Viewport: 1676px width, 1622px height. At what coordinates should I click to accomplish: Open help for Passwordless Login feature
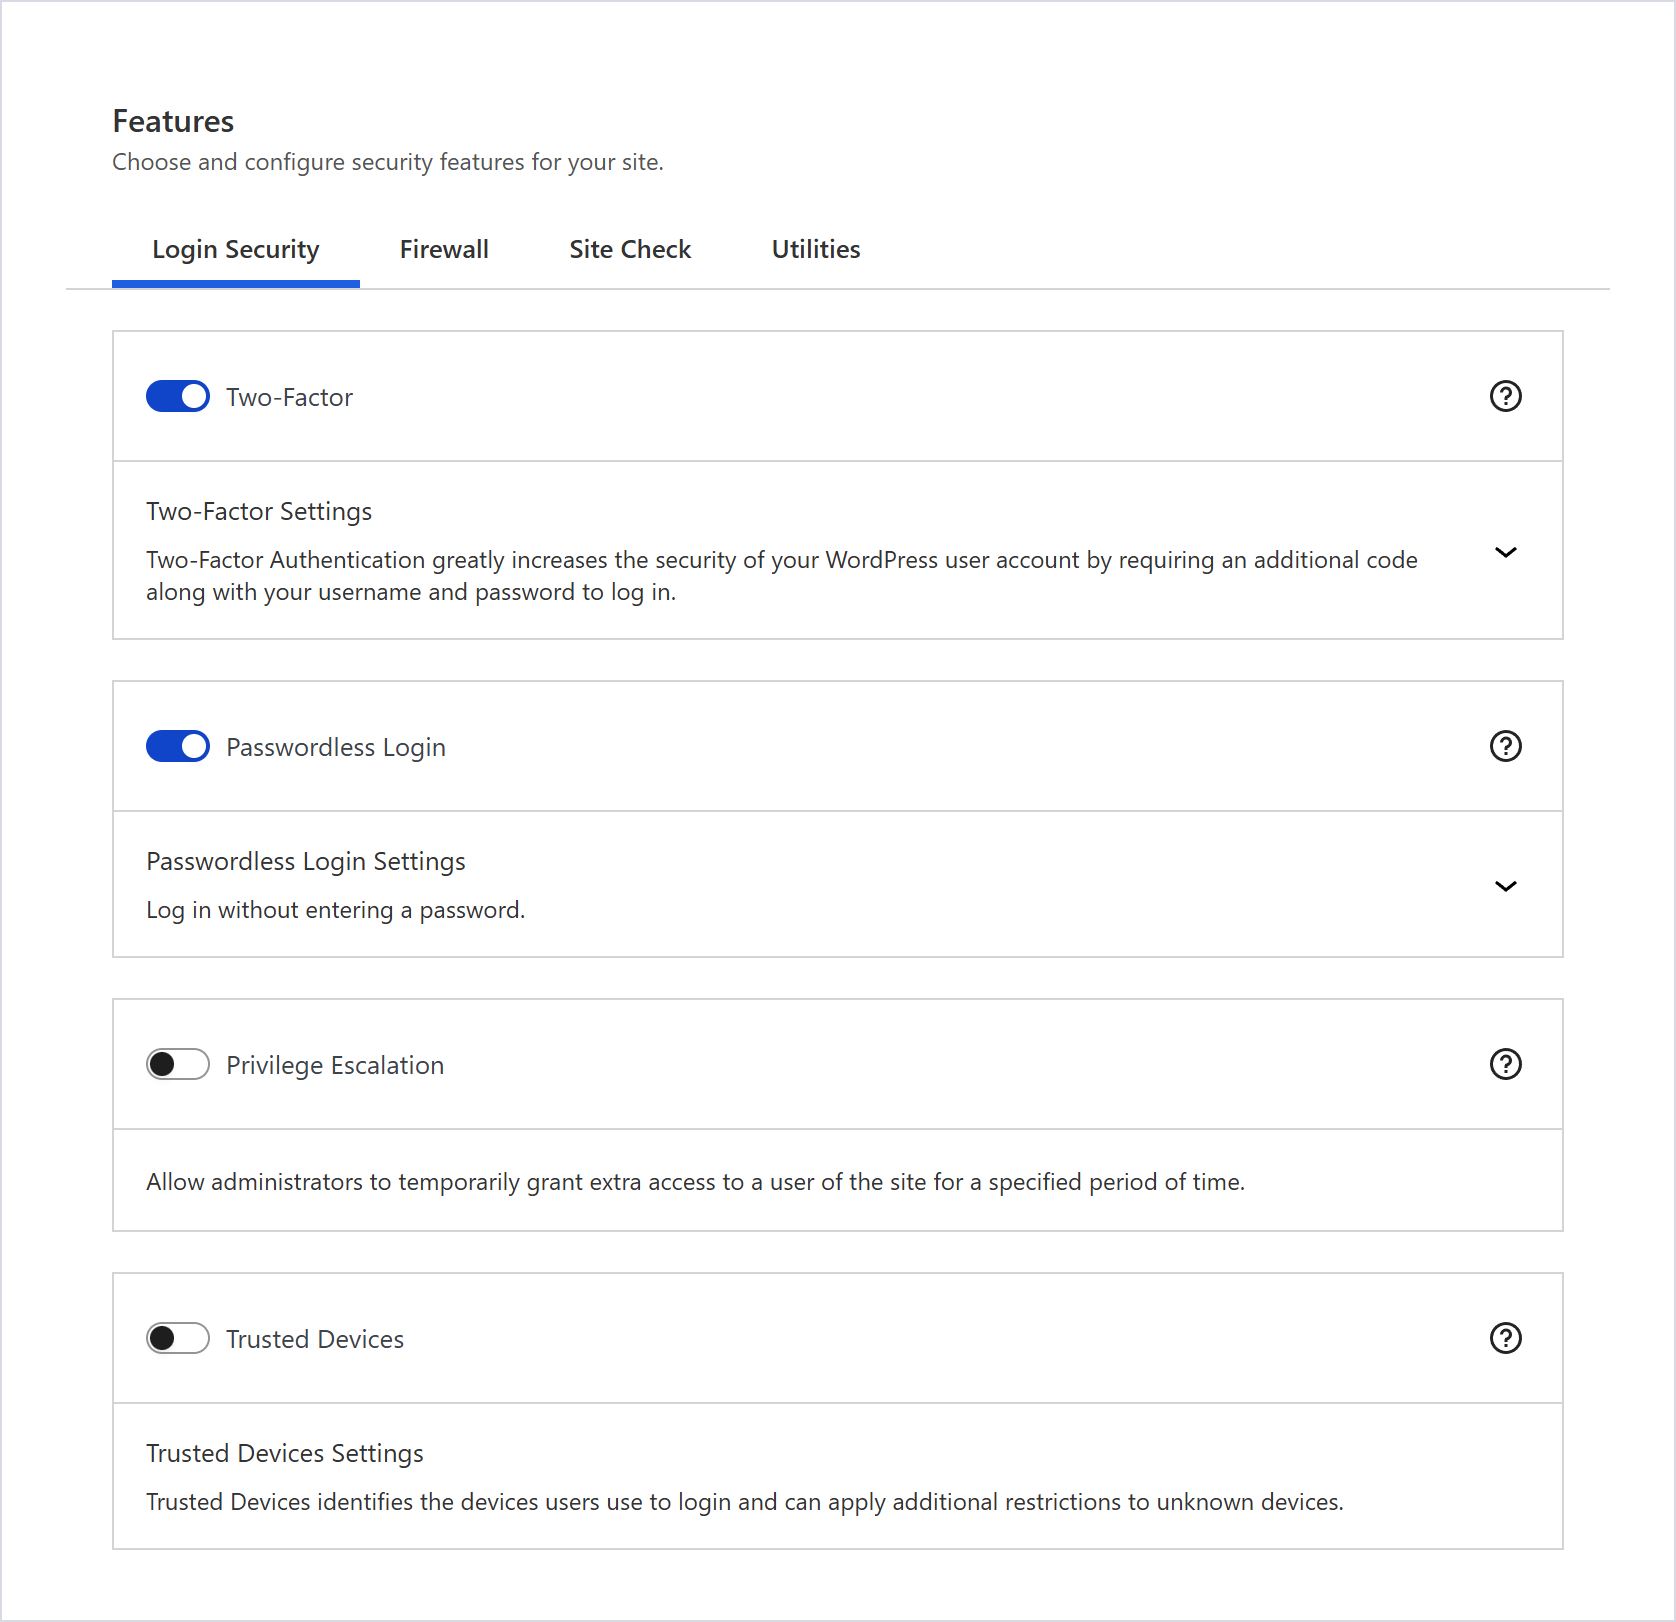(x=1505, y=746)
